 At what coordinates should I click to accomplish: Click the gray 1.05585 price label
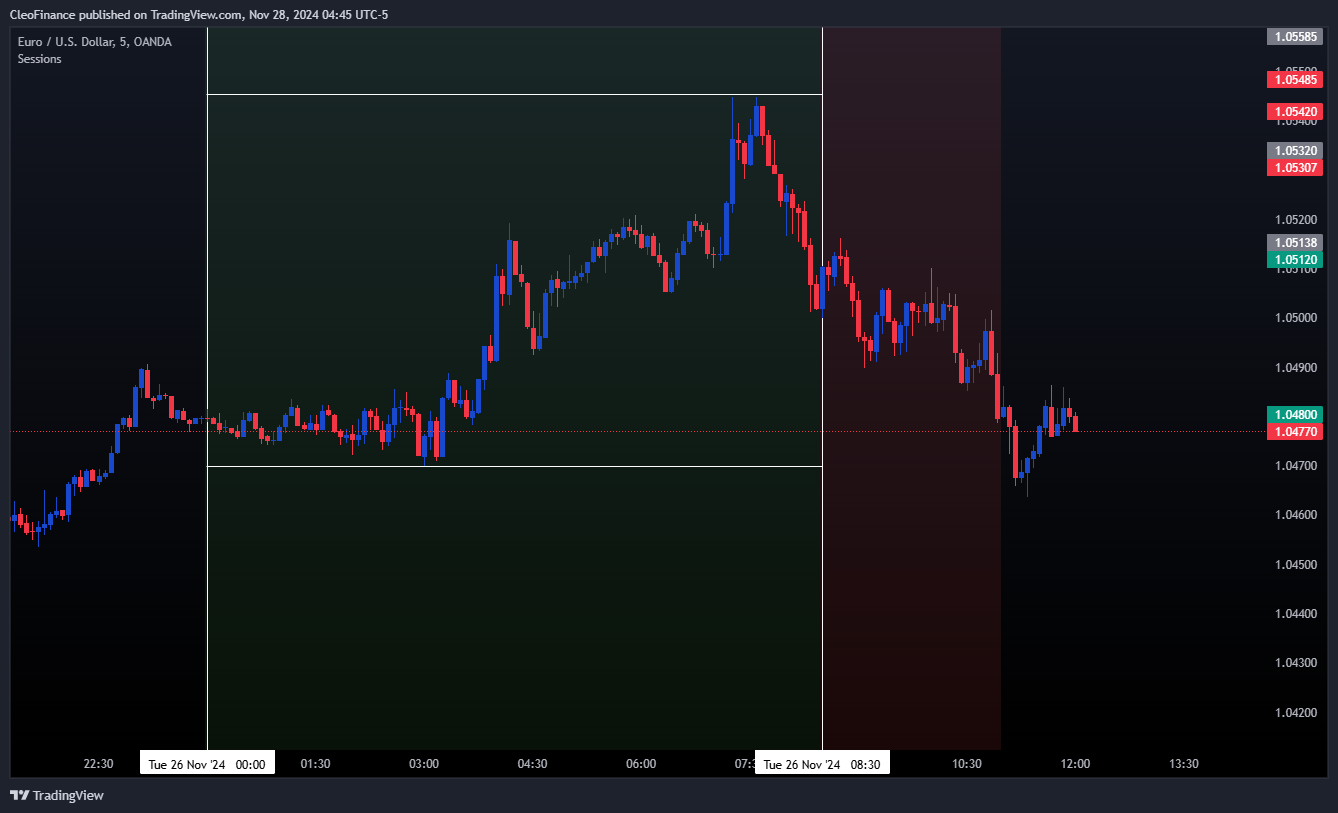1295,37
